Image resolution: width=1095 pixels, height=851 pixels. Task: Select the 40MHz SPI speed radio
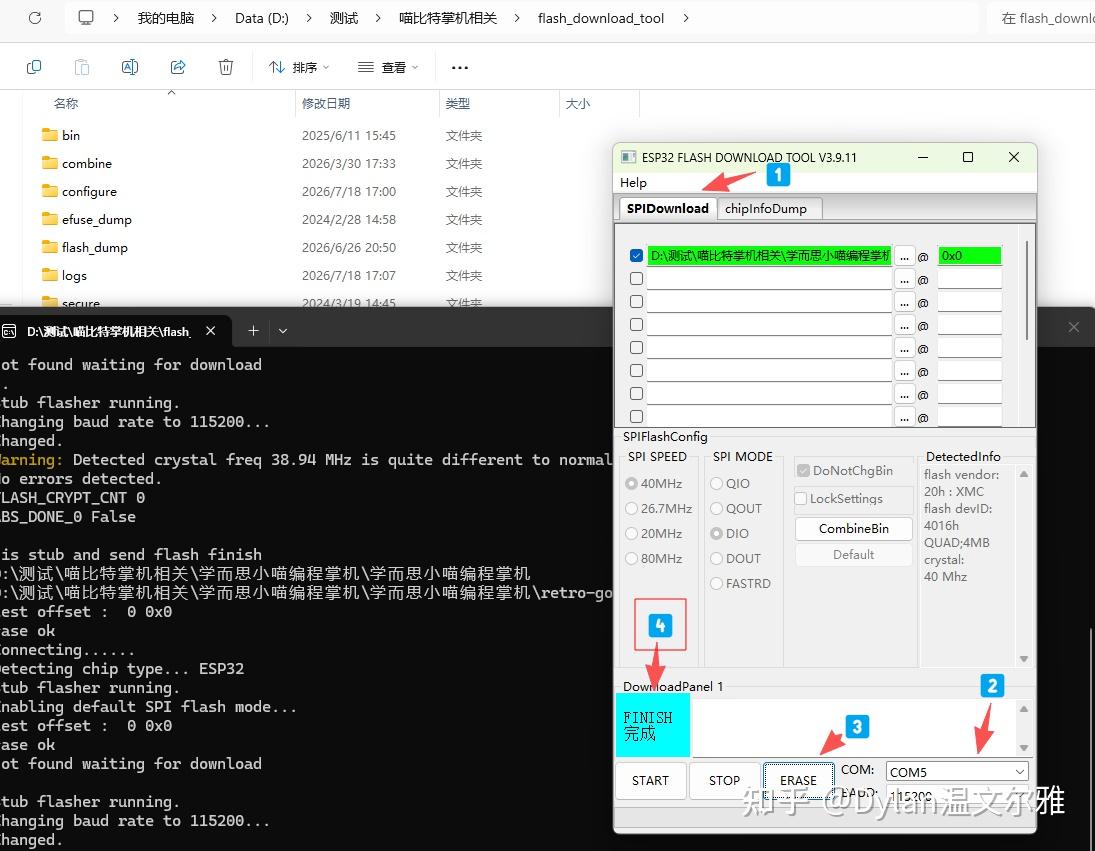point(631,483)
